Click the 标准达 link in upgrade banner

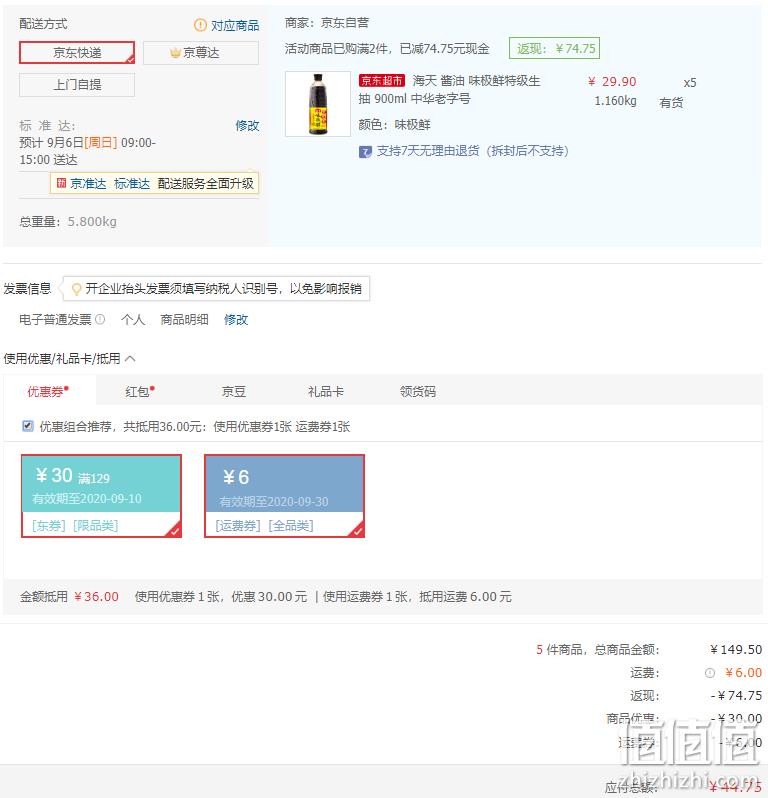tap(132, 184)
